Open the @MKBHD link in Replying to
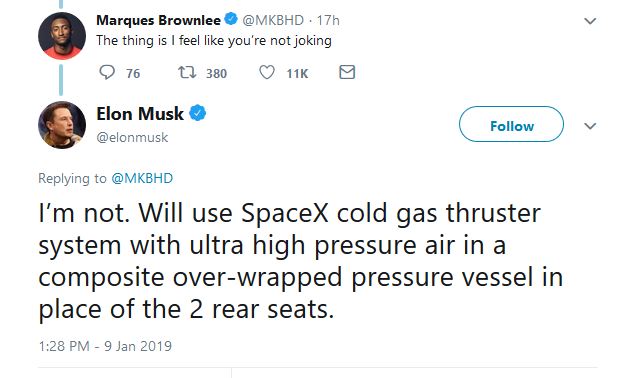 coord(142,178)
